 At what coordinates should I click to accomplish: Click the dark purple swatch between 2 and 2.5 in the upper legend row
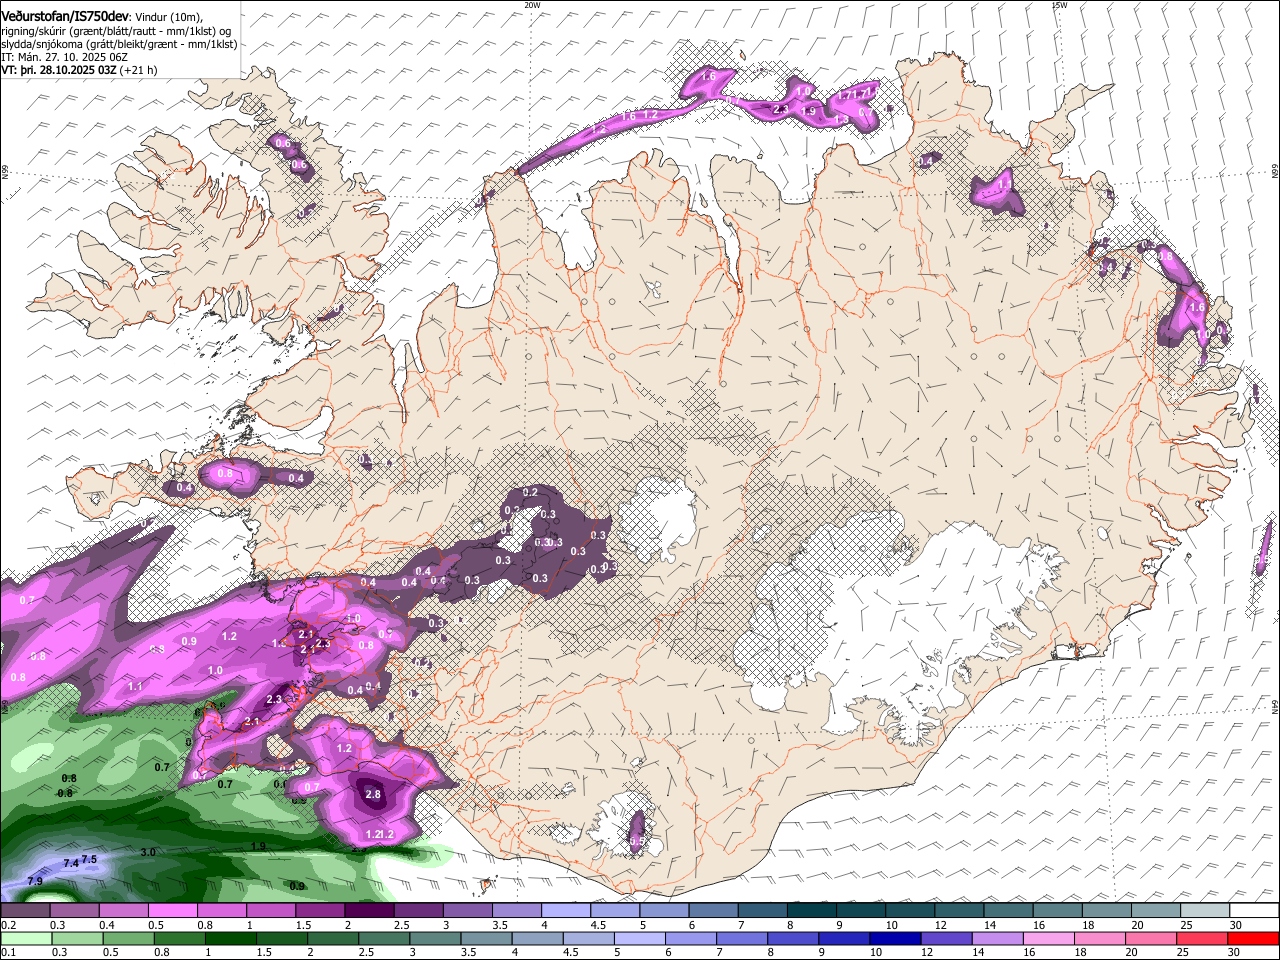368,911
